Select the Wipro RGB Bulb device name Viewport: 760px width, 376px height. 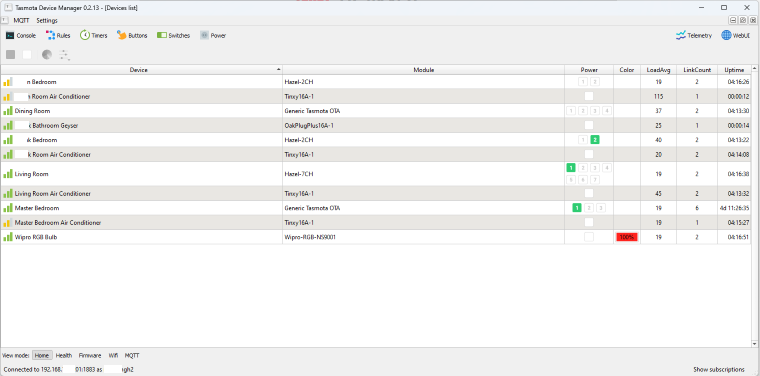pyautogui.click(x=36, y=237)
